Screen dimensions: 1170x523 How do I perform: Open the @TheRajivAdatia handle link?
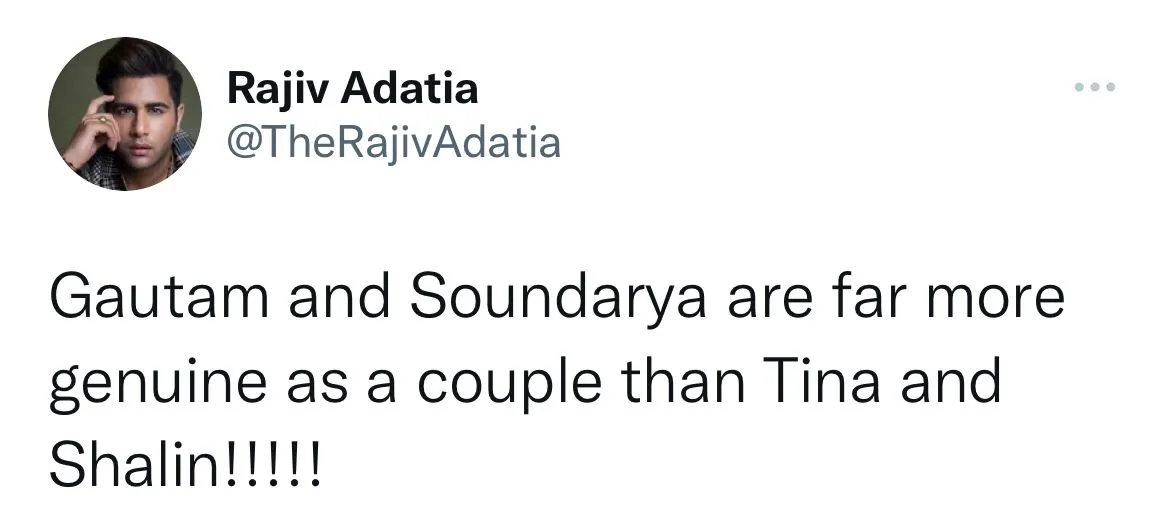tap(393, 142)
